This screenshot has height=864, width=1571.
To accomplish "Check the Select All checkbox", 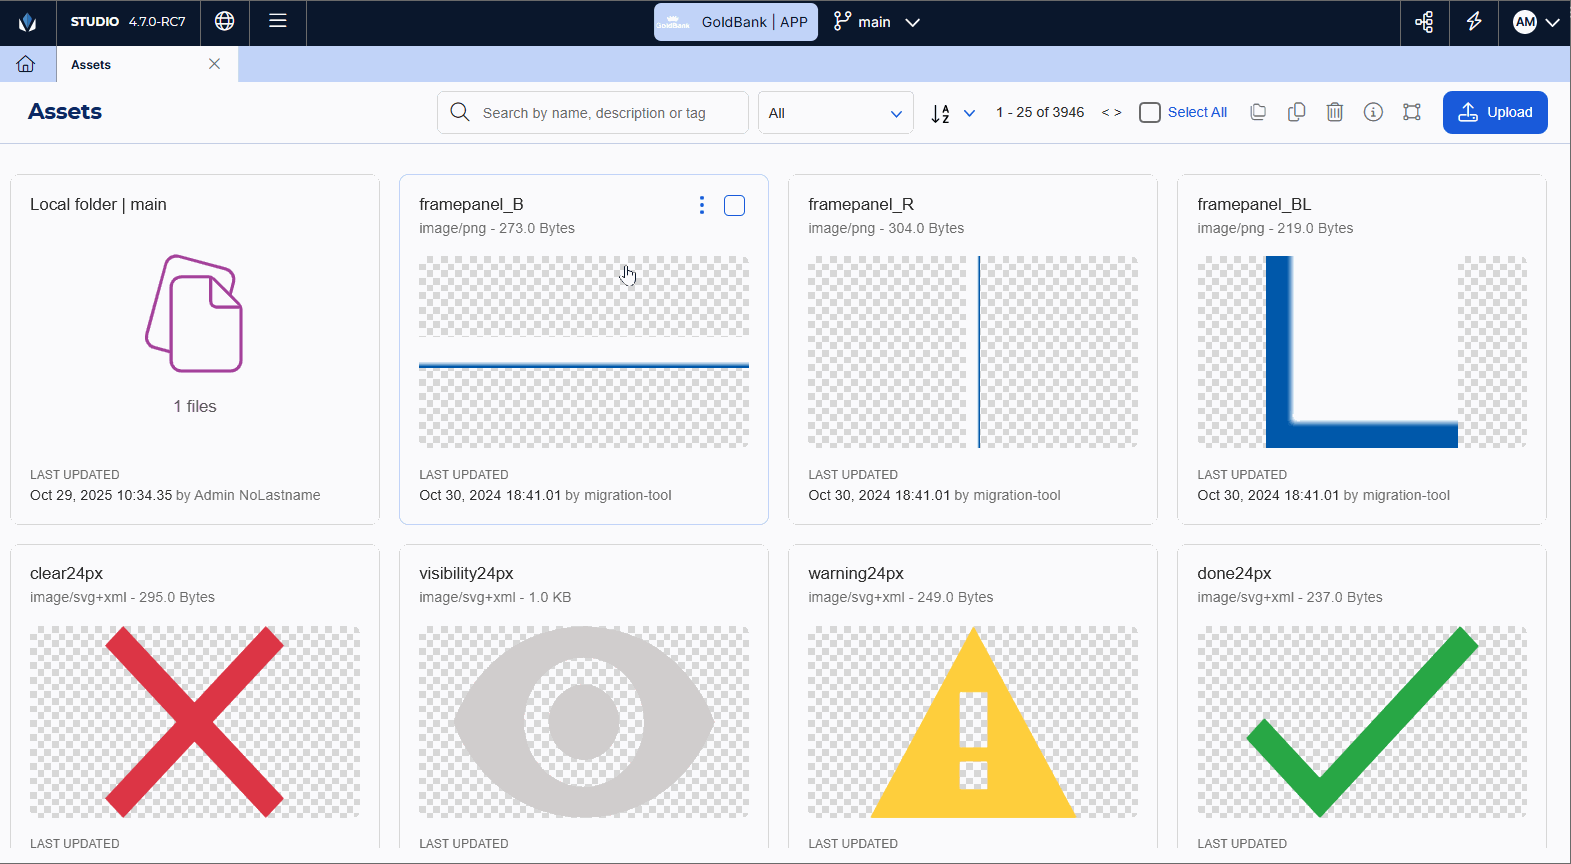I will tap(1150, 112).
